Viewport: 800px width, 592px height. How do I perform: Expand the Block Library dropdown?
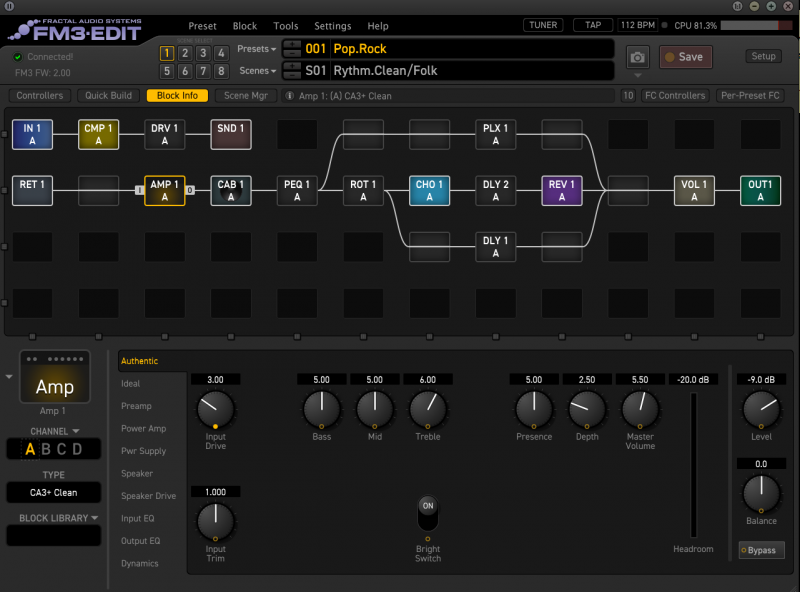click(x=59, y=518)
